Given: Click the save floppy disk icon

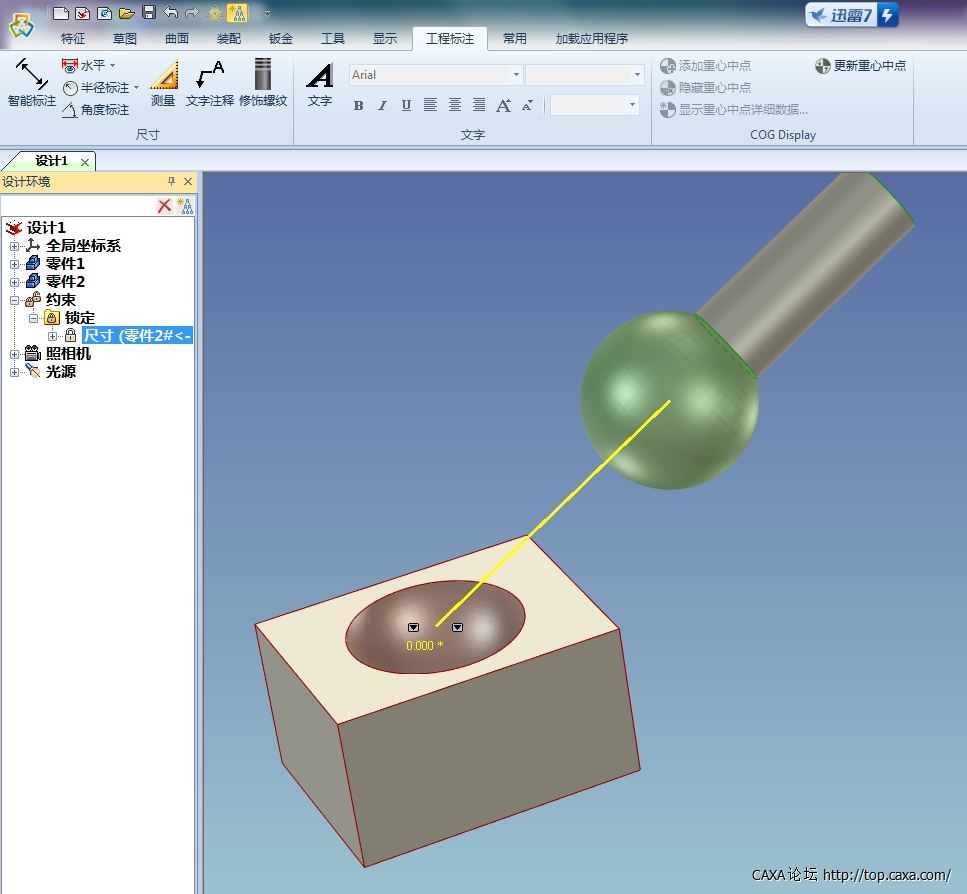Looking at the screenshot, I should [149, 13].
